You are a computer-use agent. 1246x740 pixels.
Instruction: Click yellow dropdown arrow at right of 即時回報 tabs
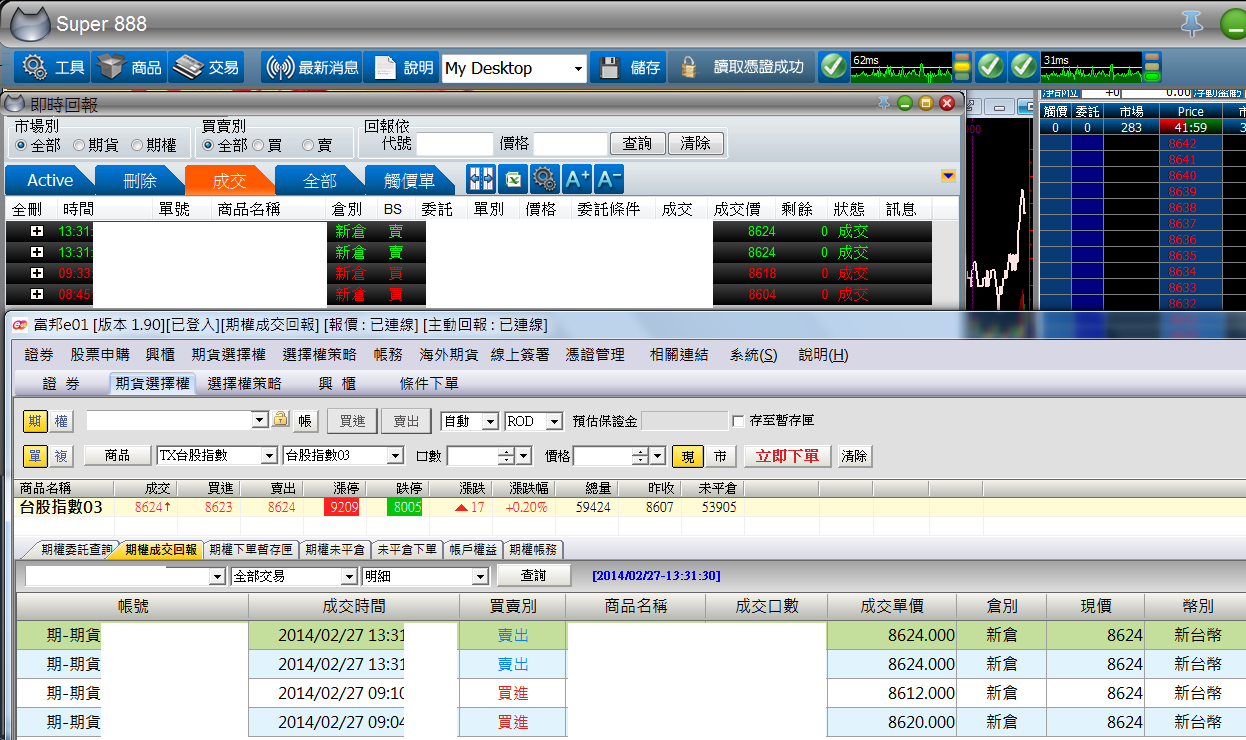pyautogui.click(x=948, y=176)
